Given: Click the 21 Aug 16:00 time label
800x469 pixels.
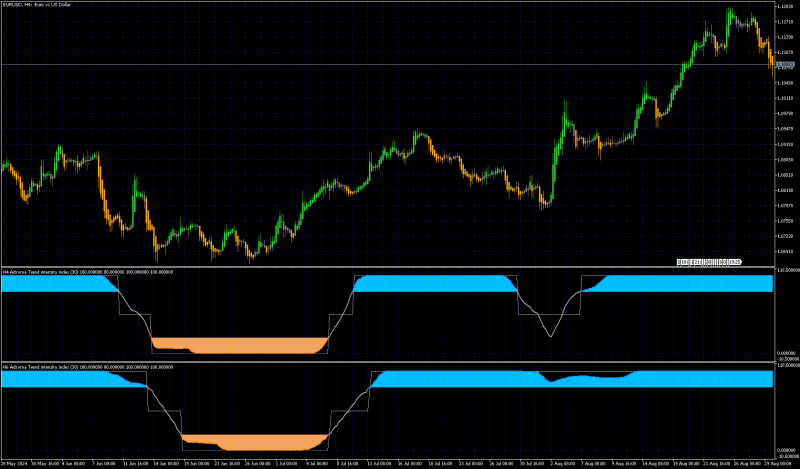Looking at the screenshot, I should (x=717, y=463).
